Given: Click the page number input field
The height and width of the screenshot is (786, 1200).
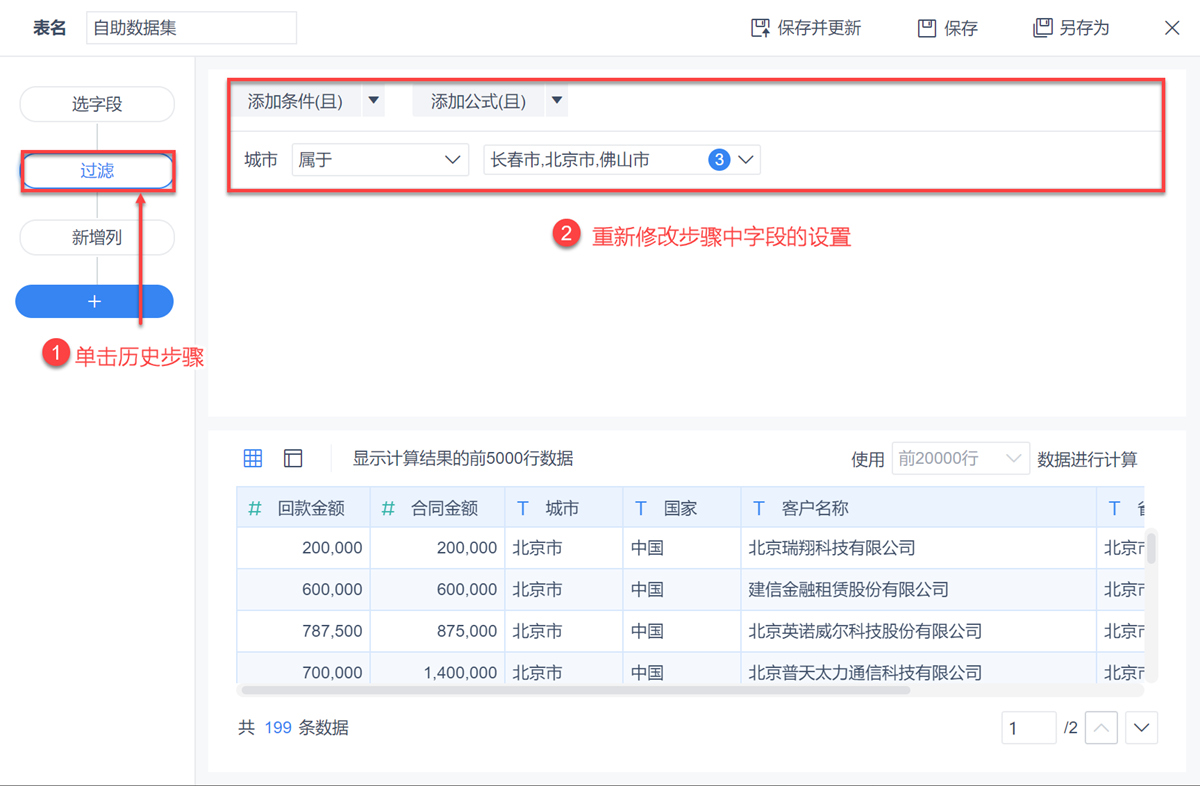Looking at the screenshot, I should [1028, 728].
